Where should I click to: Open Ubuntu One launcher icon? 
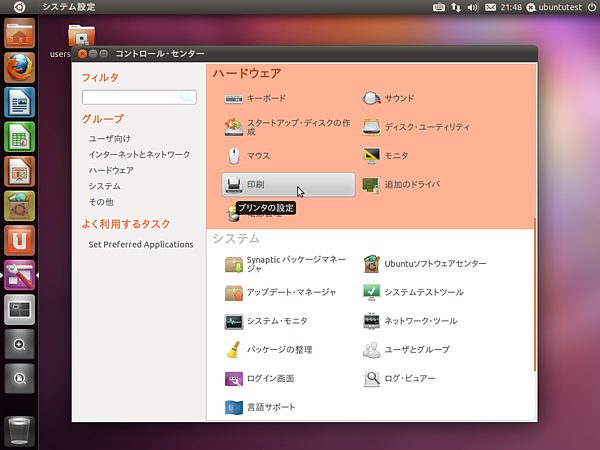(19, 240)
